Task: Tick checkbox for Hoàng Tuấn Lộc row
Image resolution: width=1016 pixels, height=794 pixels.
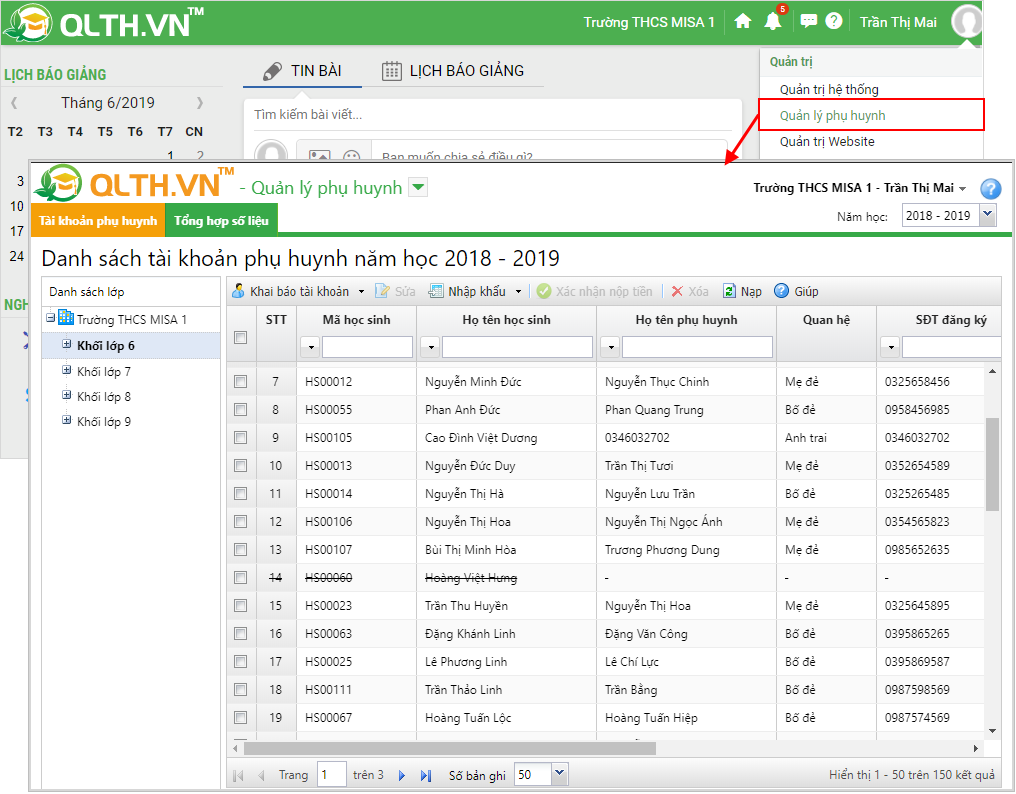Action: tap(240, 718)
